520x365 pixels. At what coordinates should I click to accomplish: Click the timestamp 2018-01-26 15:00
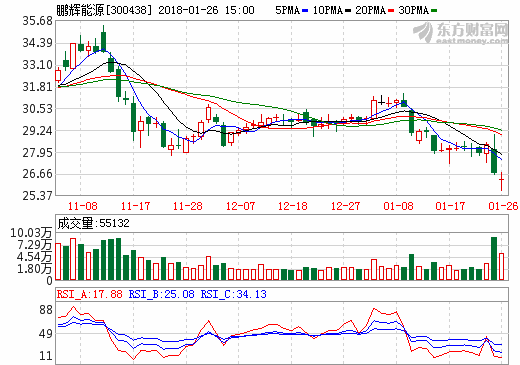pos(206,10)
